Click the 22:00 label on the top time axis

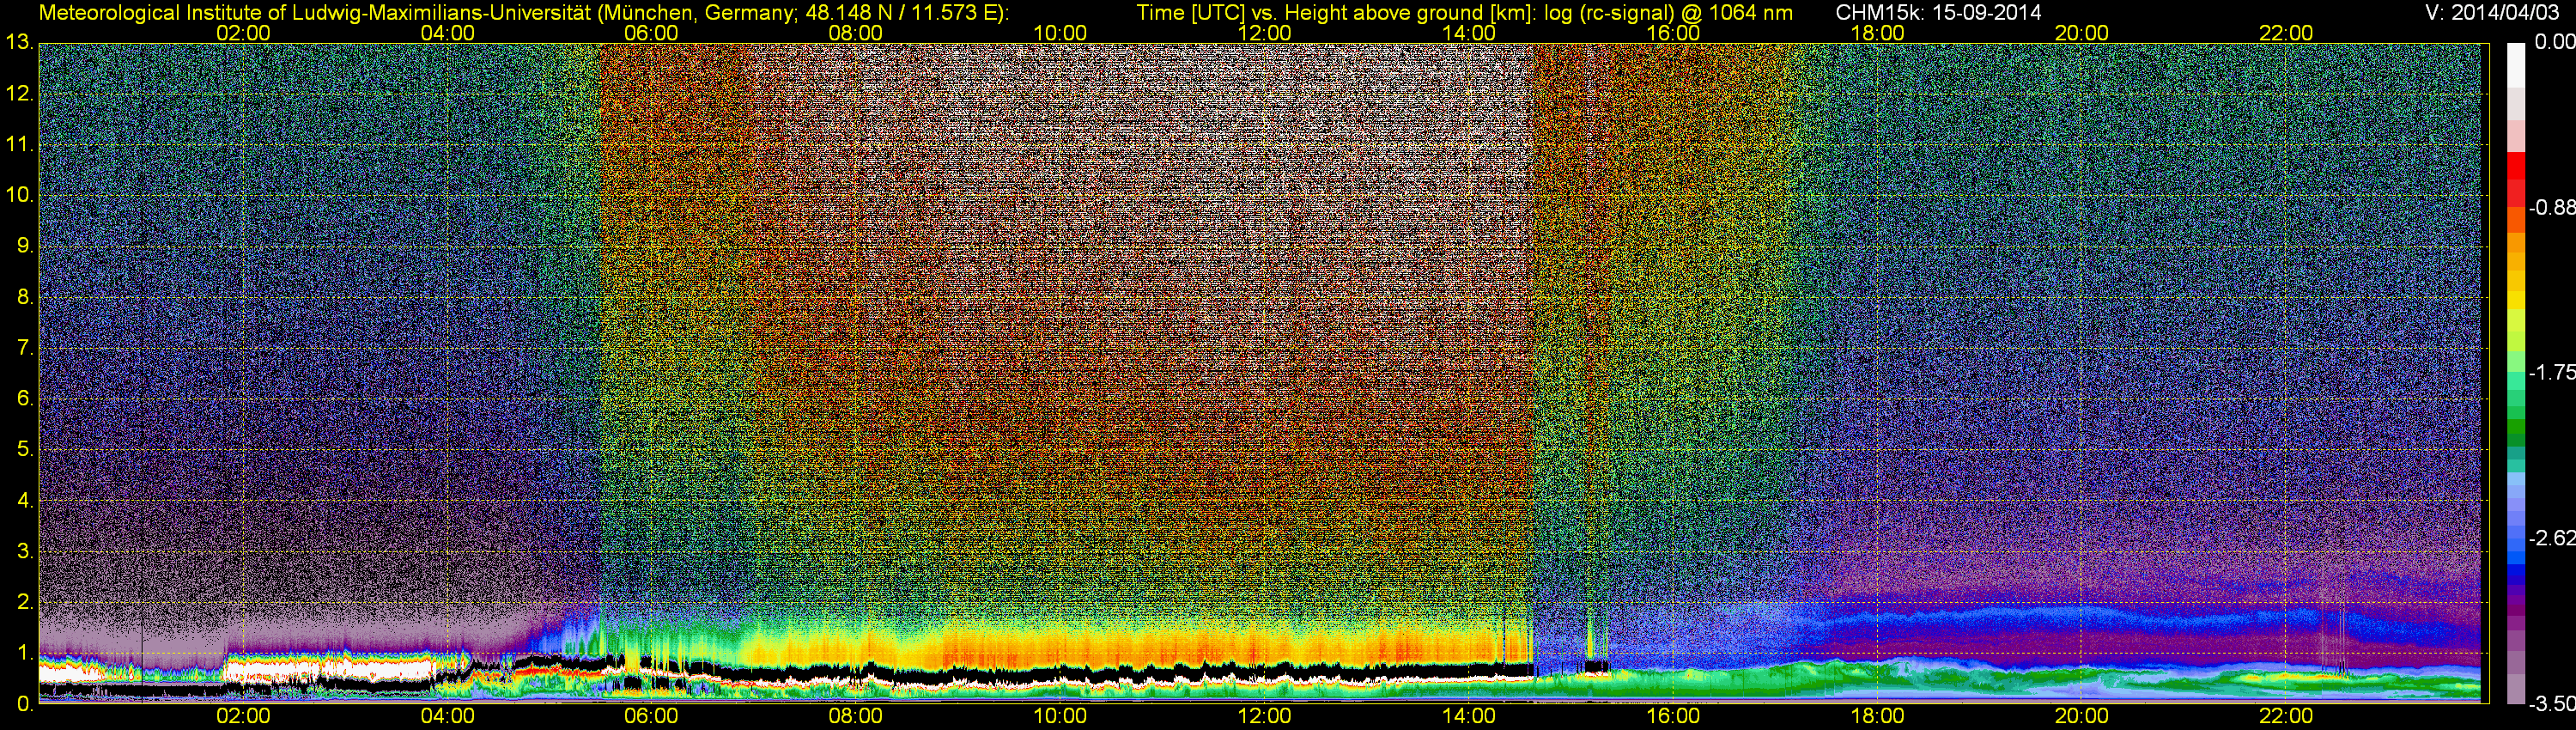click(x=2286, y=33)
